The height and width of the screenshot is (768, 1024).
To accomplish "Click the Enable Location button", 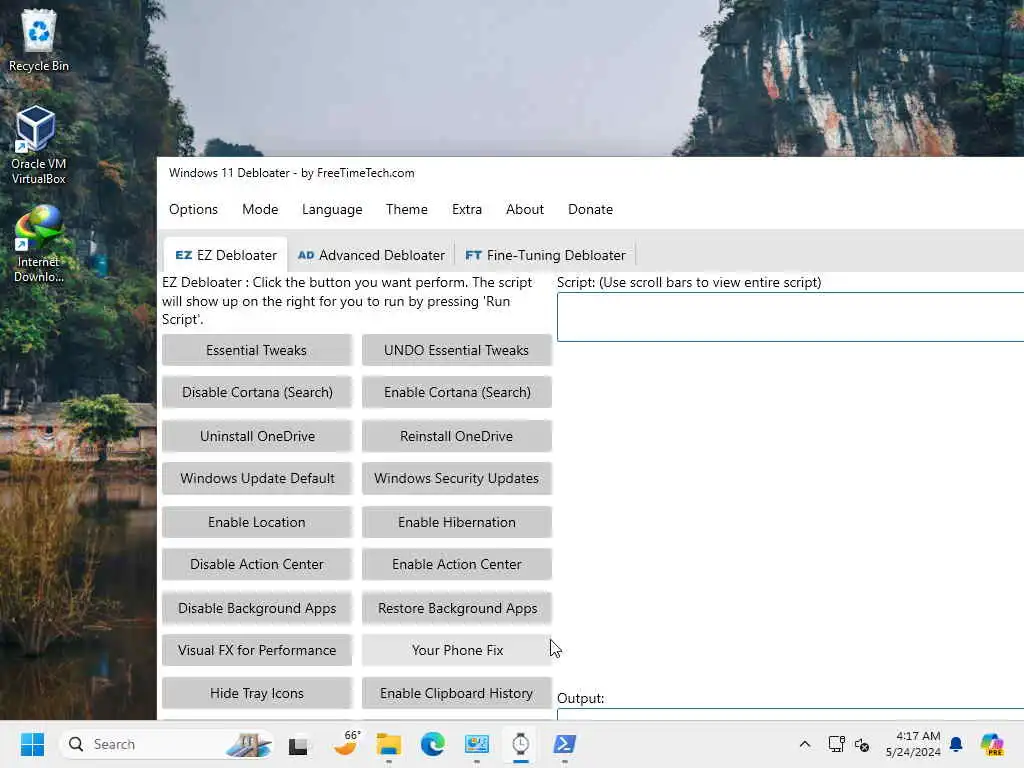I will click(257, 522).
